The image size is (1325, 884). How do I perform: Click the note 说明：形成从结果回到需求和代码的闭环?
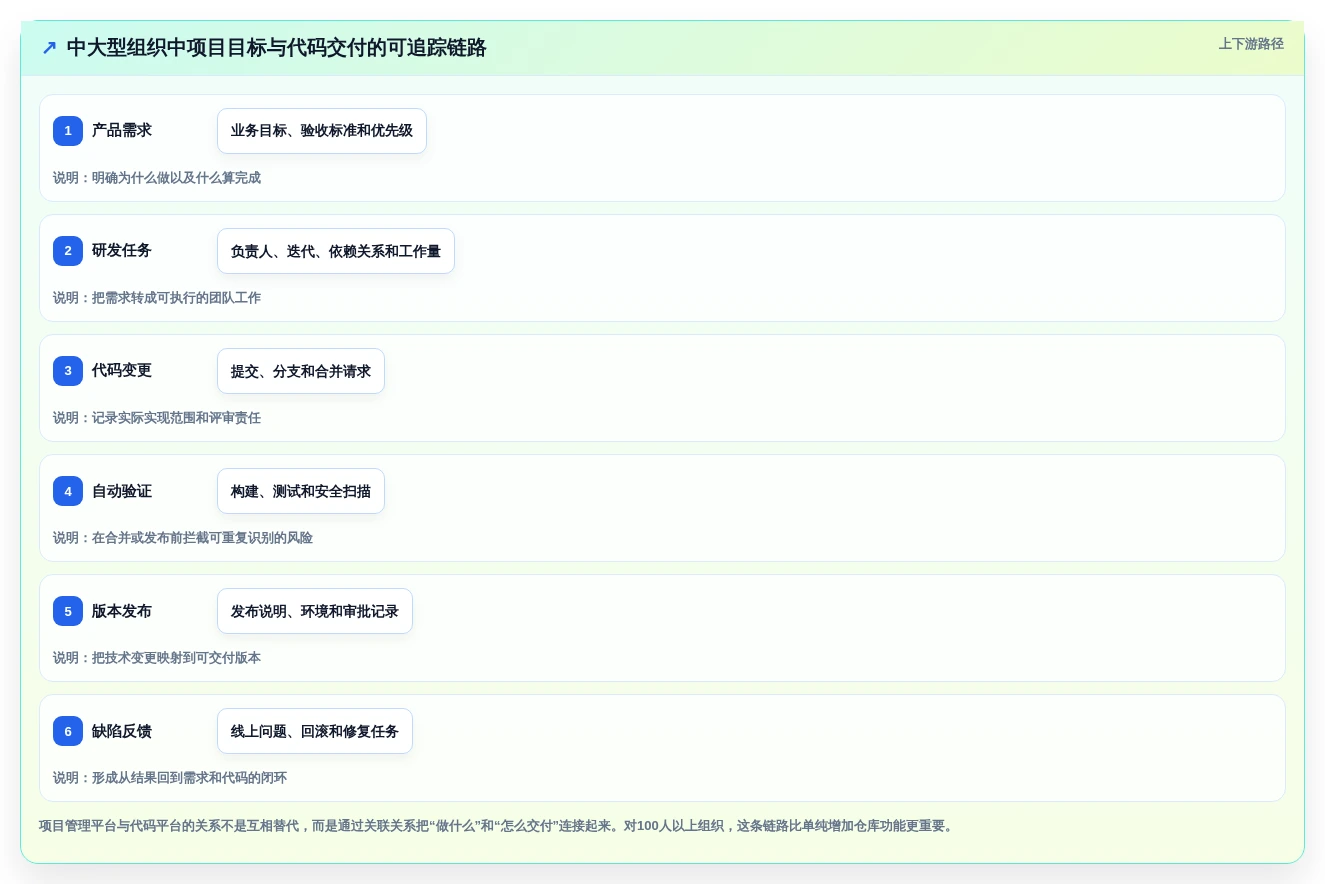[170, 778]
